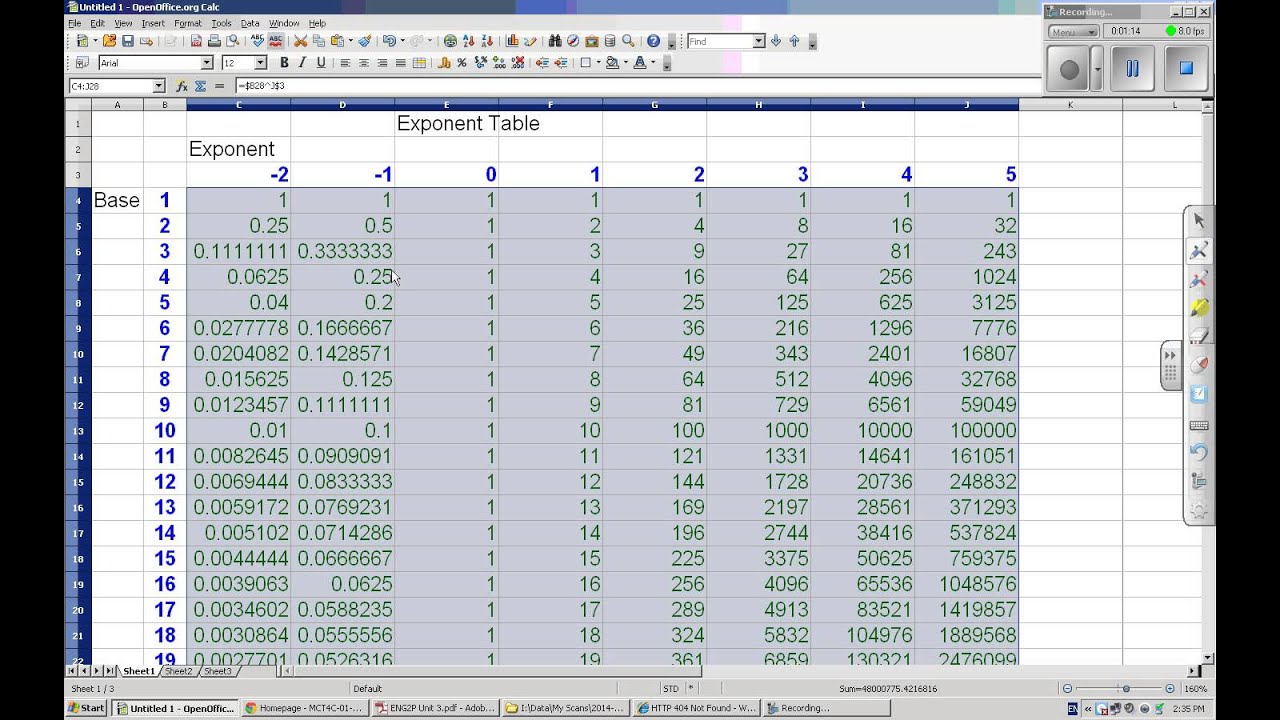Viewport: 1280px width, 720px height.
Task: Toggle underline formatting
Action: tap(321, 63)
